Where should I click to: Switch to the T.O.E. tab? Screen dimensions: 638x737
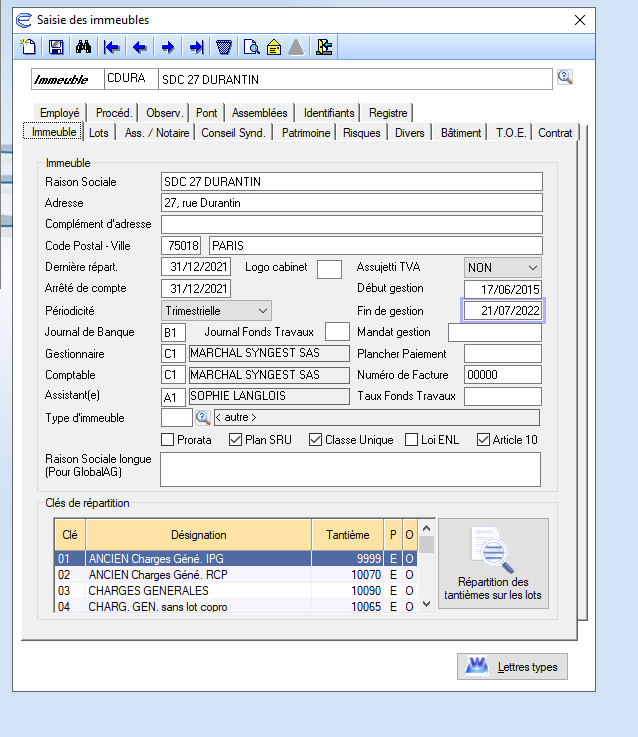(511, 133)
